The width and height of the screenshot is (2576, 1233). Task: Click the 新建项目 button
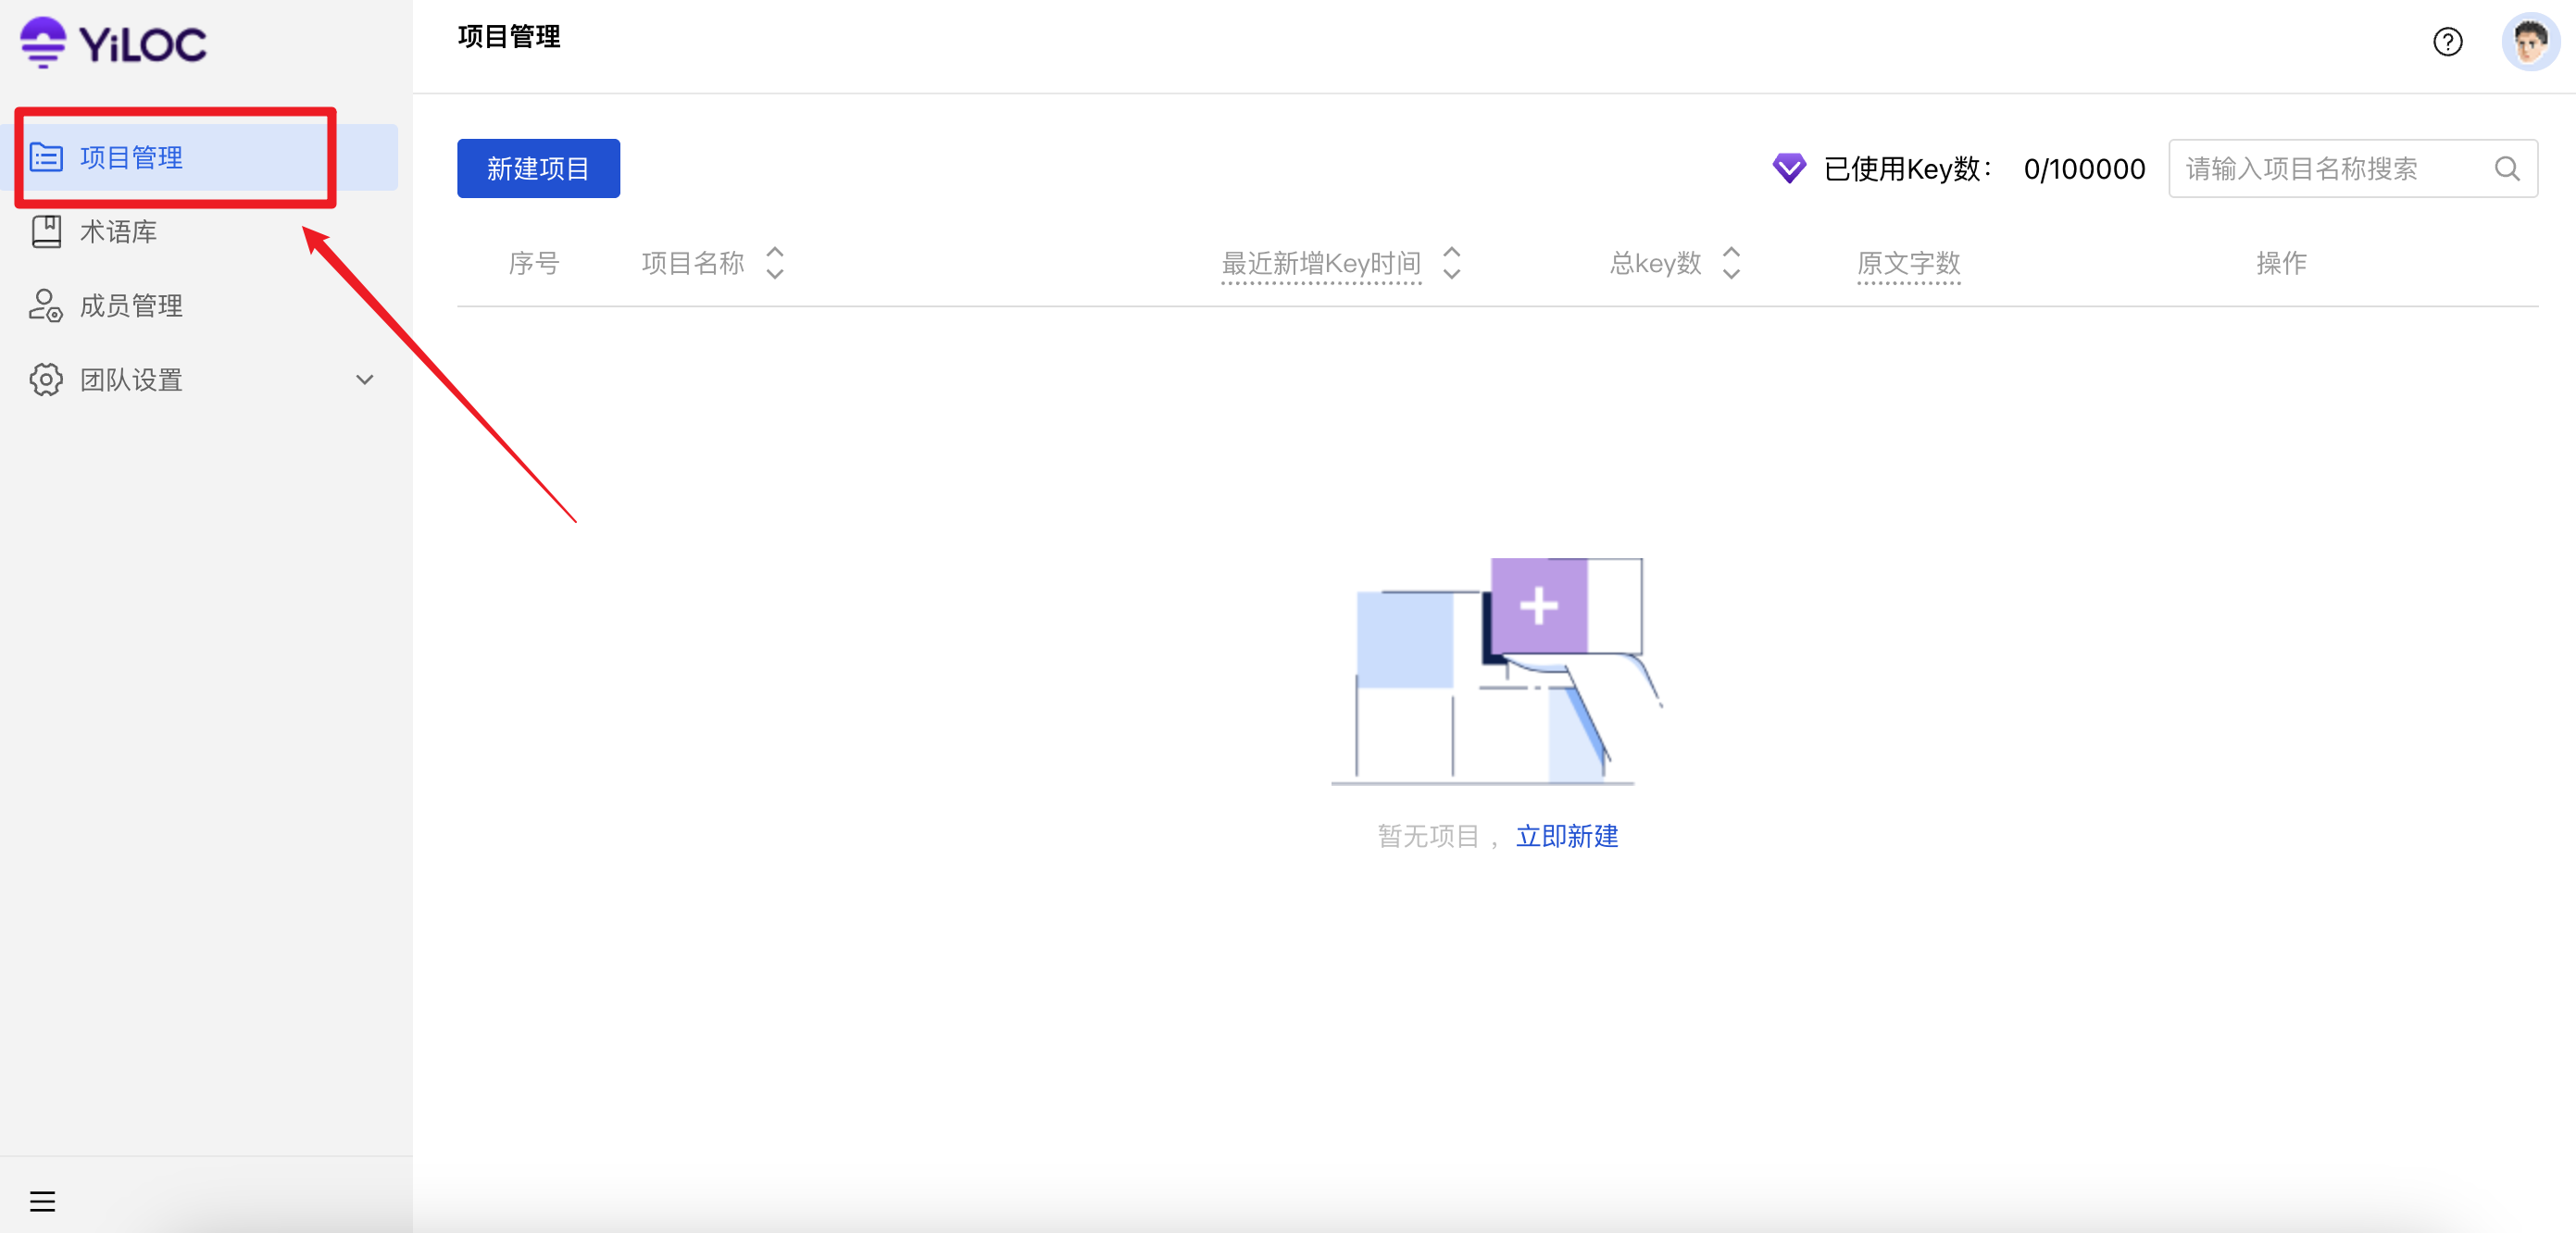coord(538,169)
